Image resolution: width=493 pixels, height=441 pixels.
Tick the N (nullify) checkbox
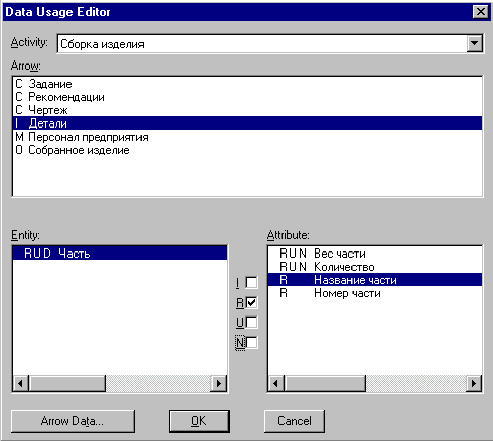click(251, 343)
